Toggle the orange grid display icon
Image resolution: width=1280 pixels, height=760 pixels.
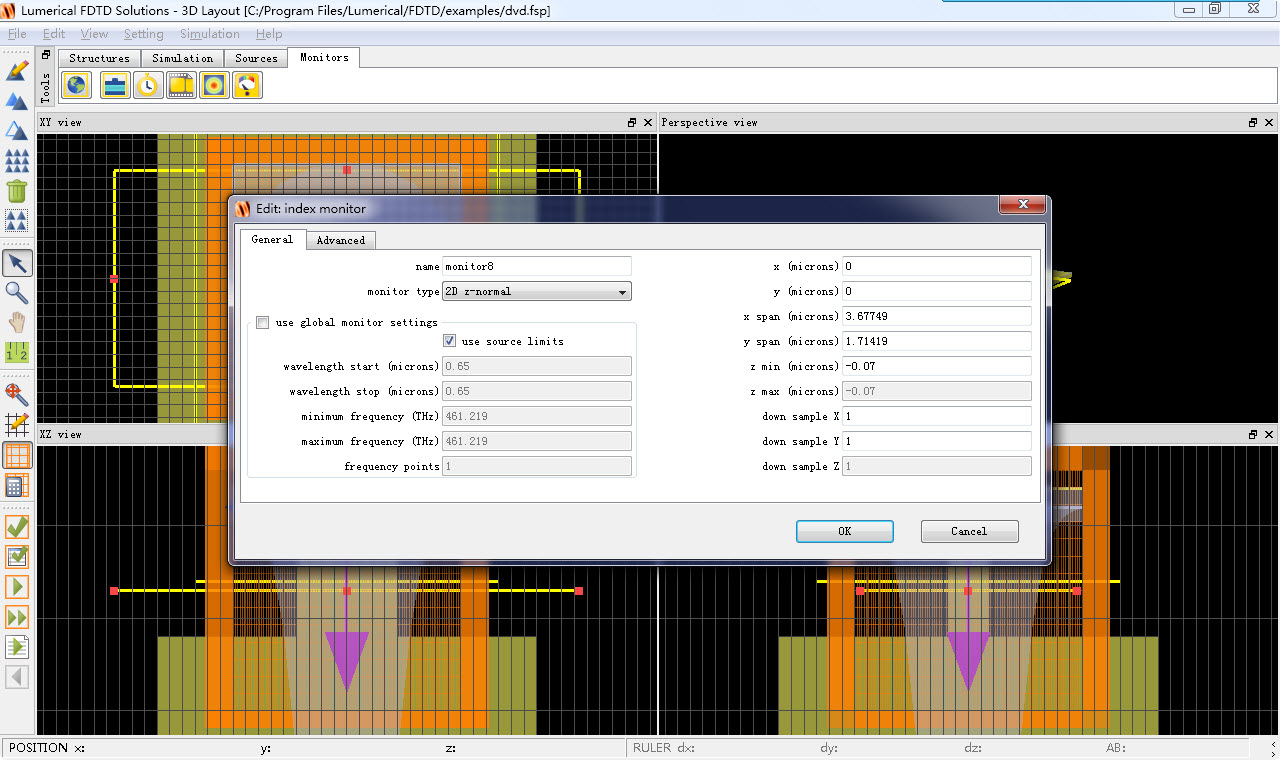17,455
